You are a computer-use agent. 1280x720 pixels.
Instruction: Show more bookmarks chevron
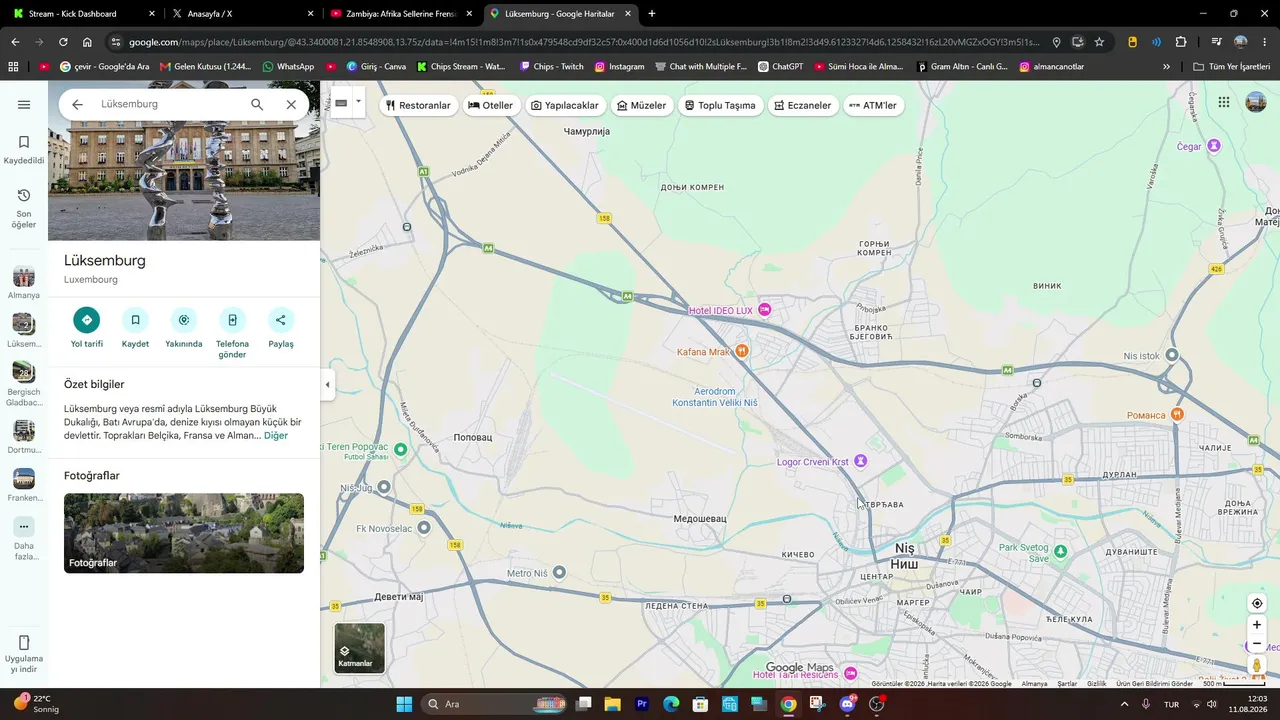[1166, 67]
